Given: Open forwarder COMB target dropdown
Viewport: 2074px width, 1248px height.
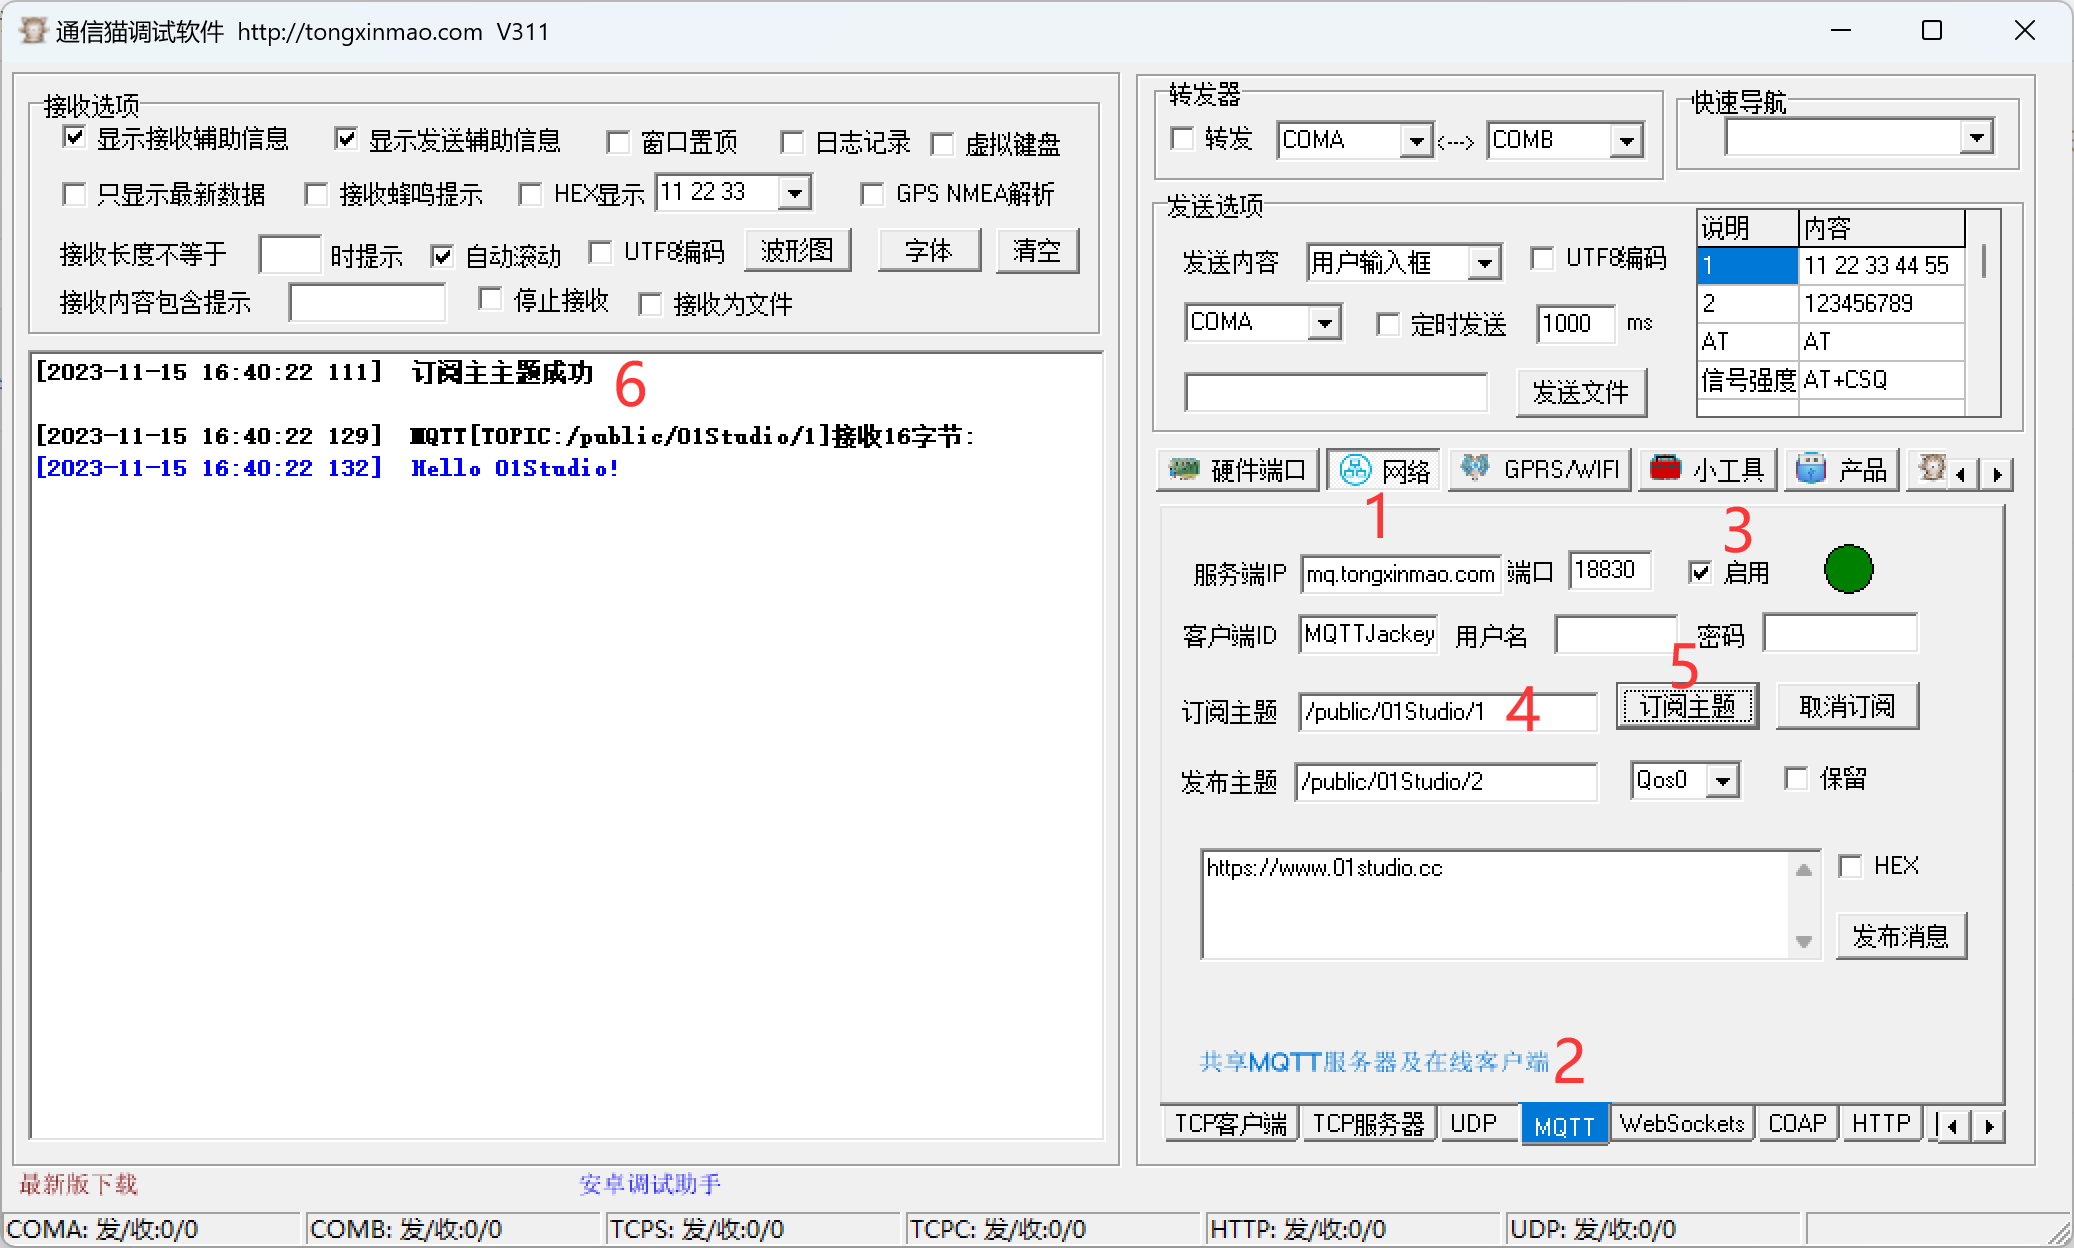Looking at the screenshot, I should click(x=1627, y=141).
